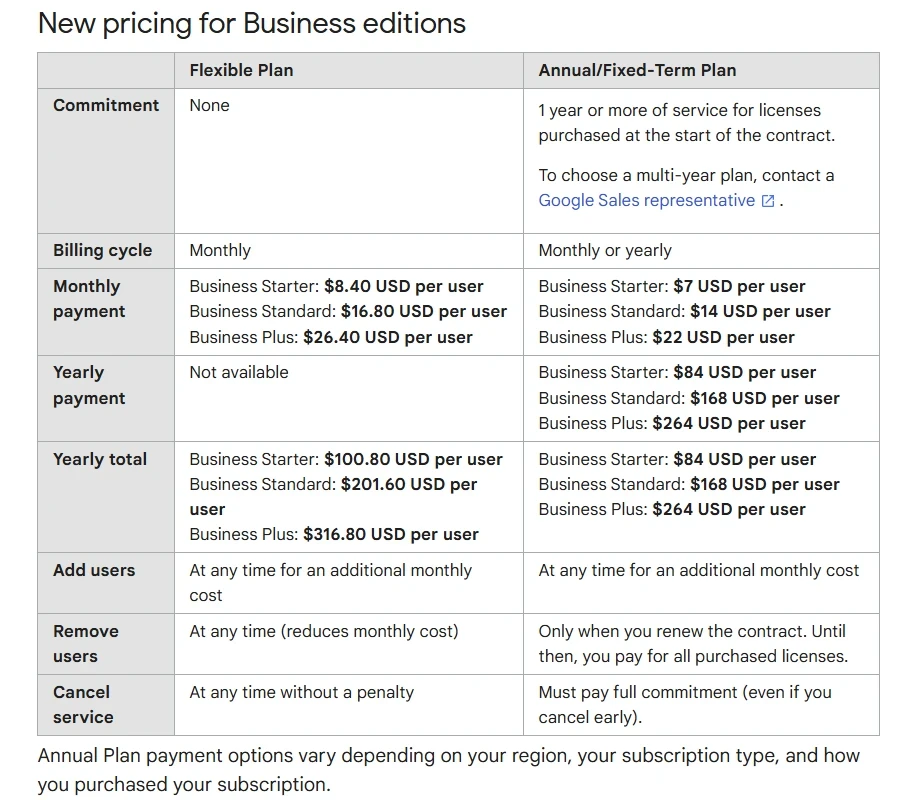The width and height of the screenshot is (898, 800).
Task: Click the Monthly payment row label
Action: pyautogui.click(x=88, y=299)
